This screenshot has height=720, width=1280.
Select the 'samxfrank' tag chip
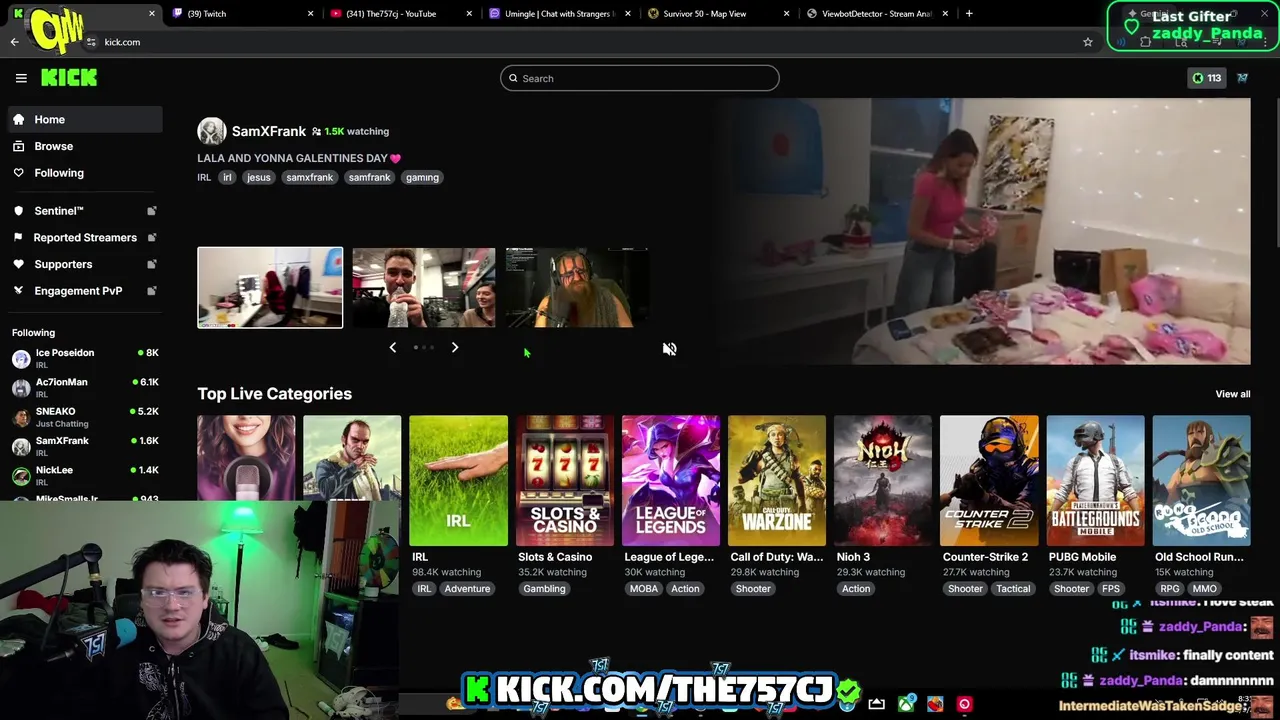coord(309,177)
